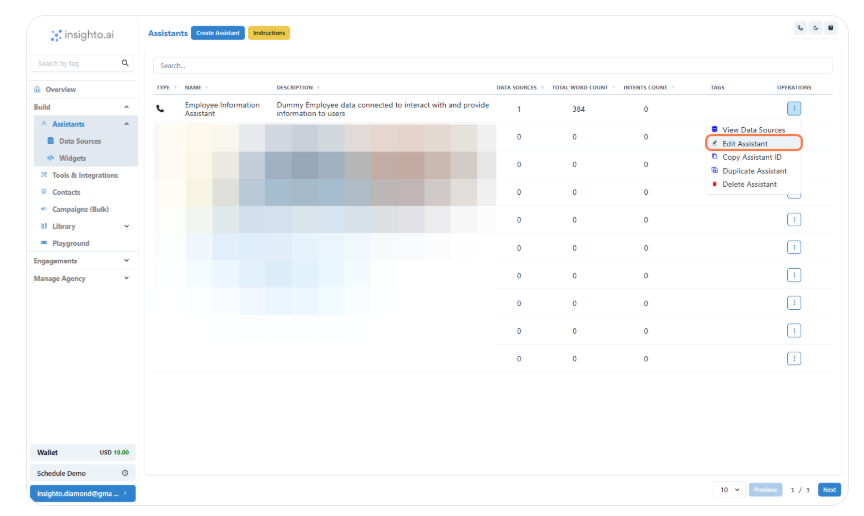Expand the Manage Agency section
Screen dimensions: 864x516
pyautogui.click(x=82, y=278)
